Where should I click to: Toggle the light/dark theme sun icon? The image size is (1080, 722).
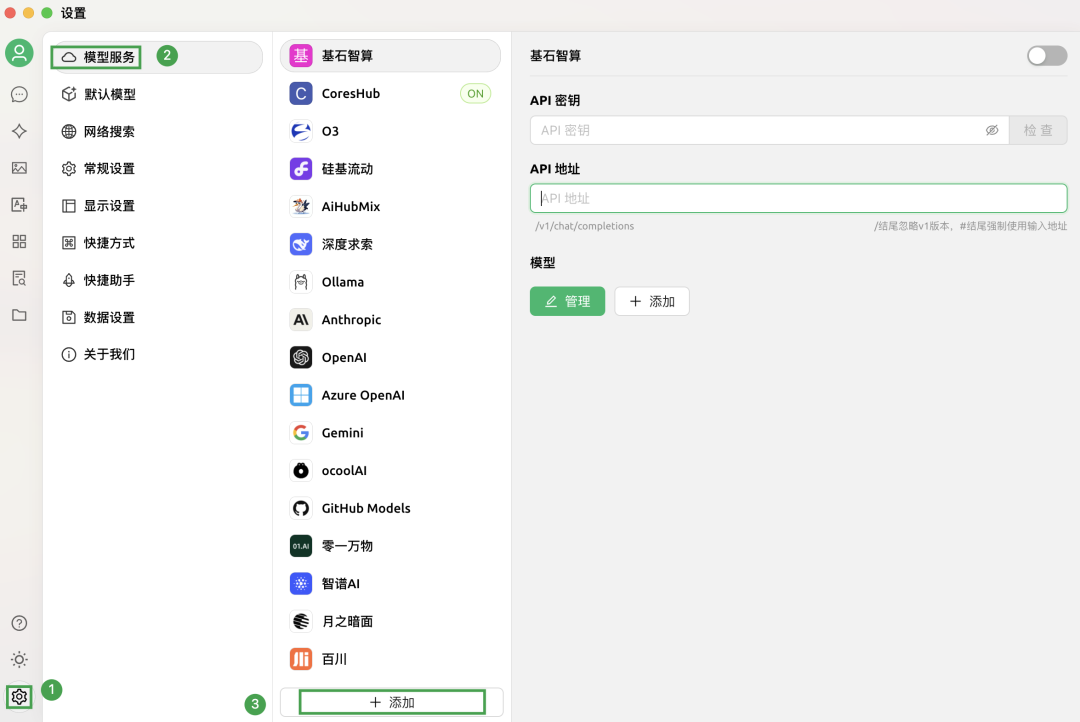(19, 659)
